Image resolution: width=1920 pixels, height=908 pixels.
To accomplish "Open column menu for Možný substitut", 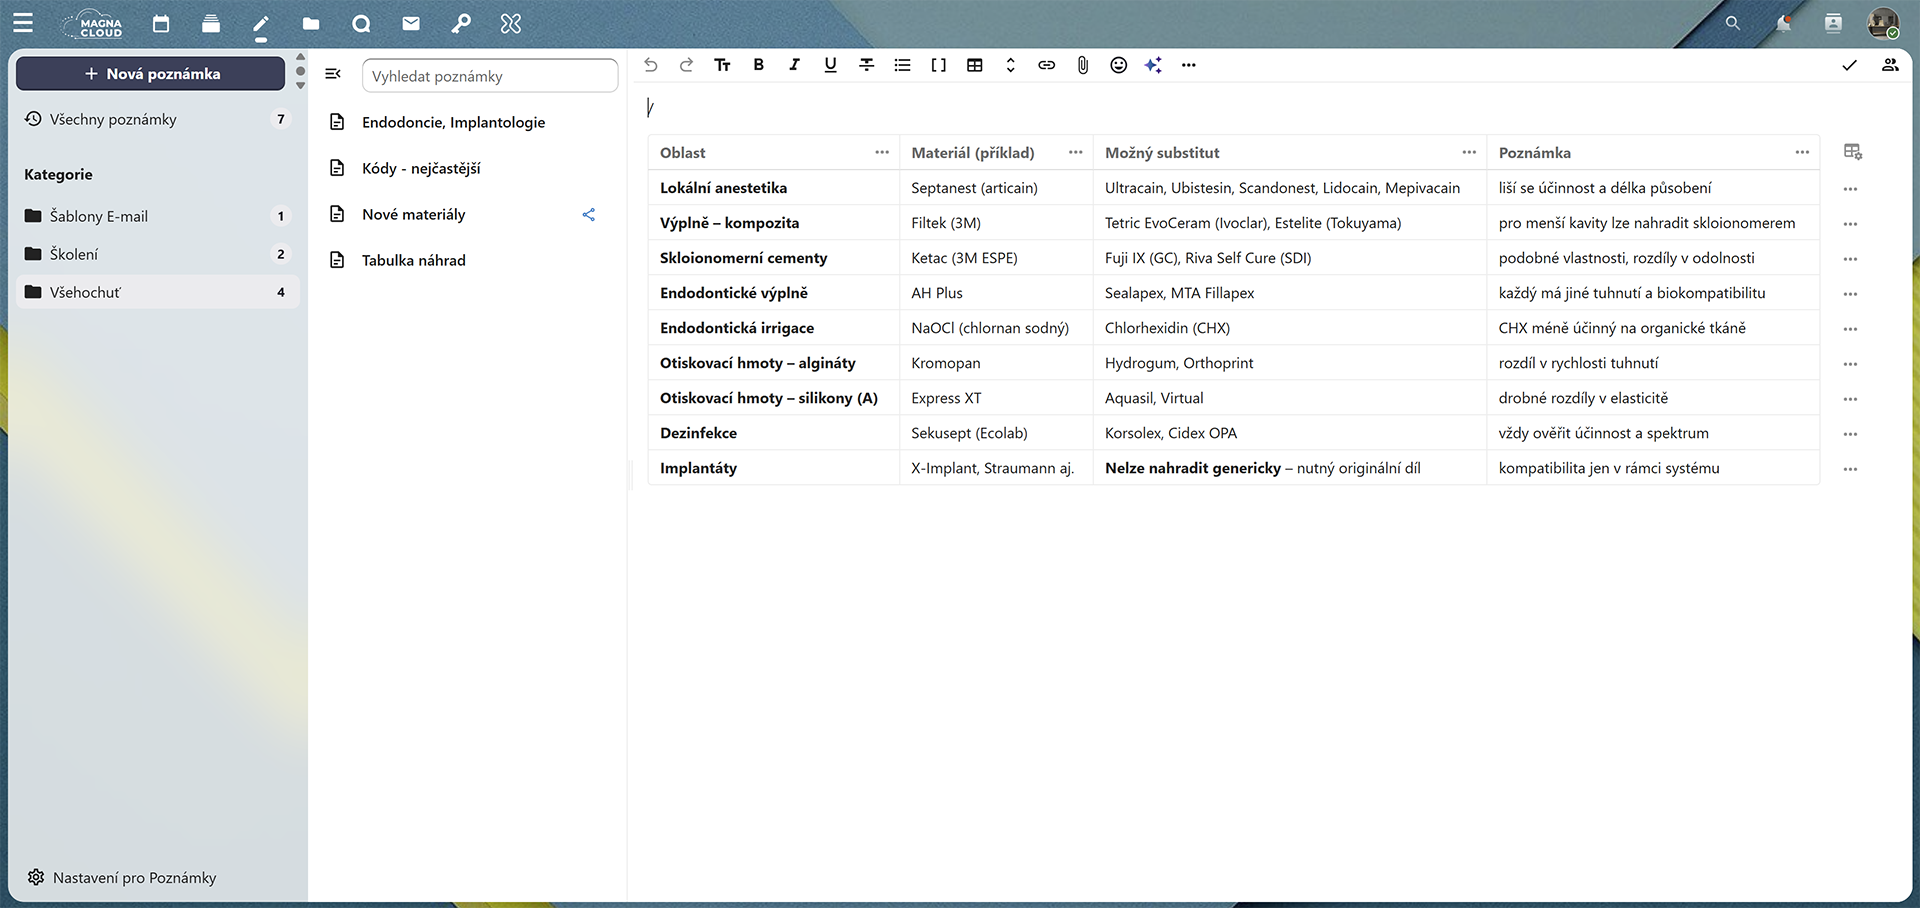I will 1468,153.
